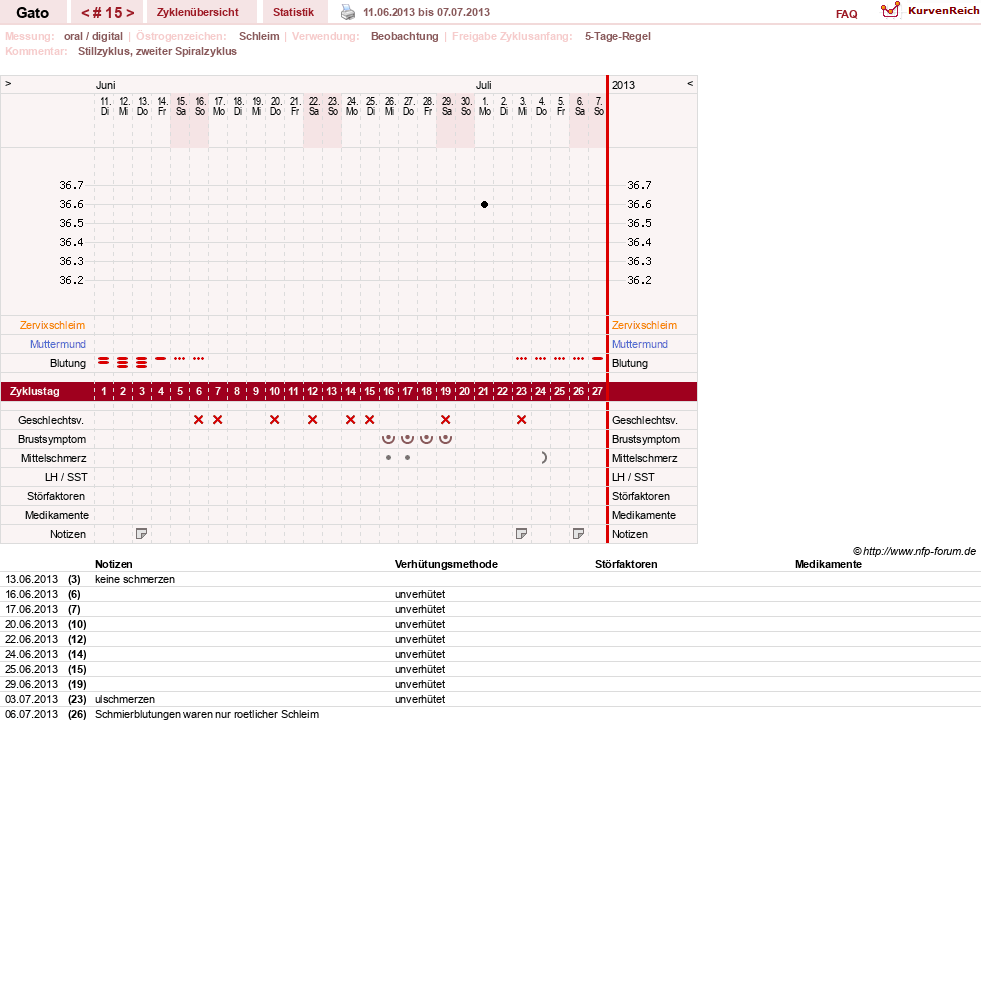Click the left Zervixschleim row label
Screen dimensions: 981x1003
pos(52,325)
